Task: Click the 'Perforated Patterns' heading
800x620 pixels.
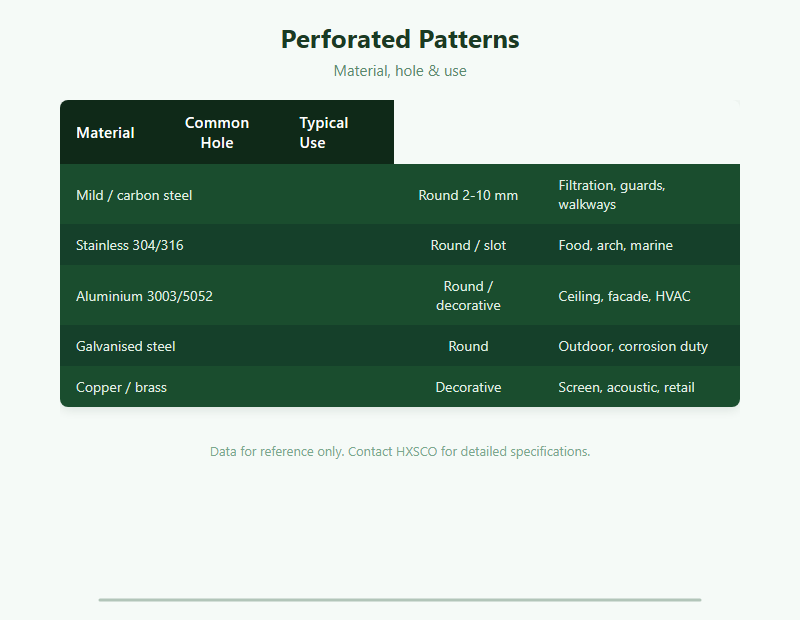Action: coord(400,39)
